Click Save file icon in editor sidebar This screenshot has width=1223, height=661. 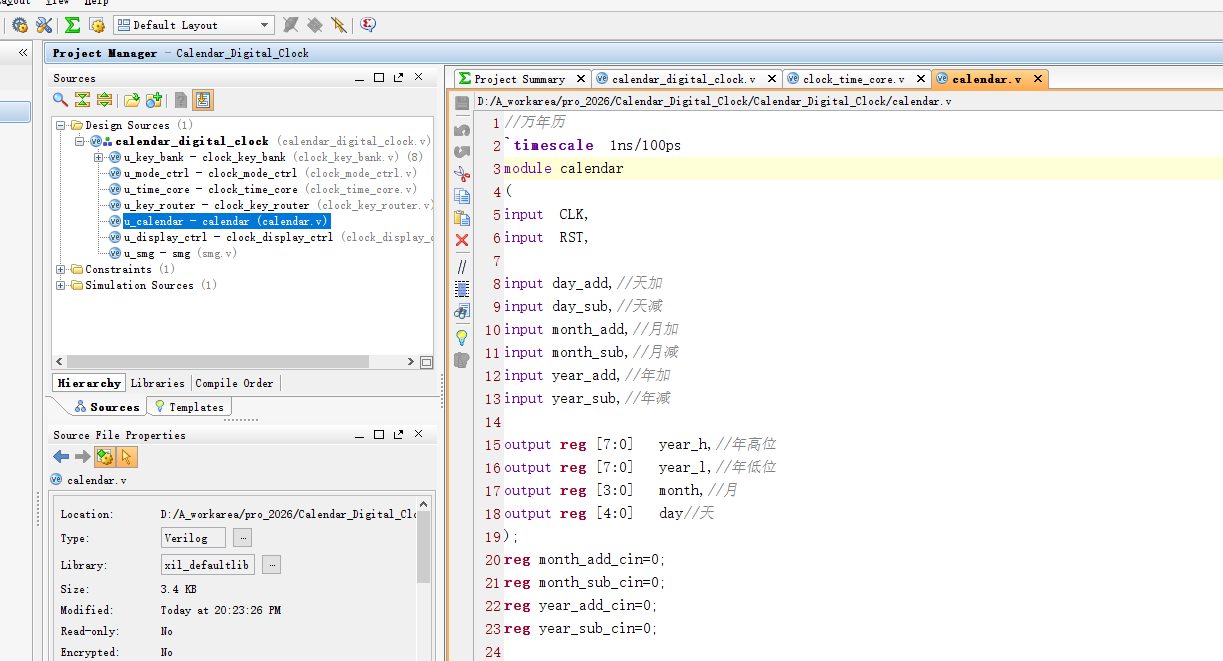(x=462, y=104)
